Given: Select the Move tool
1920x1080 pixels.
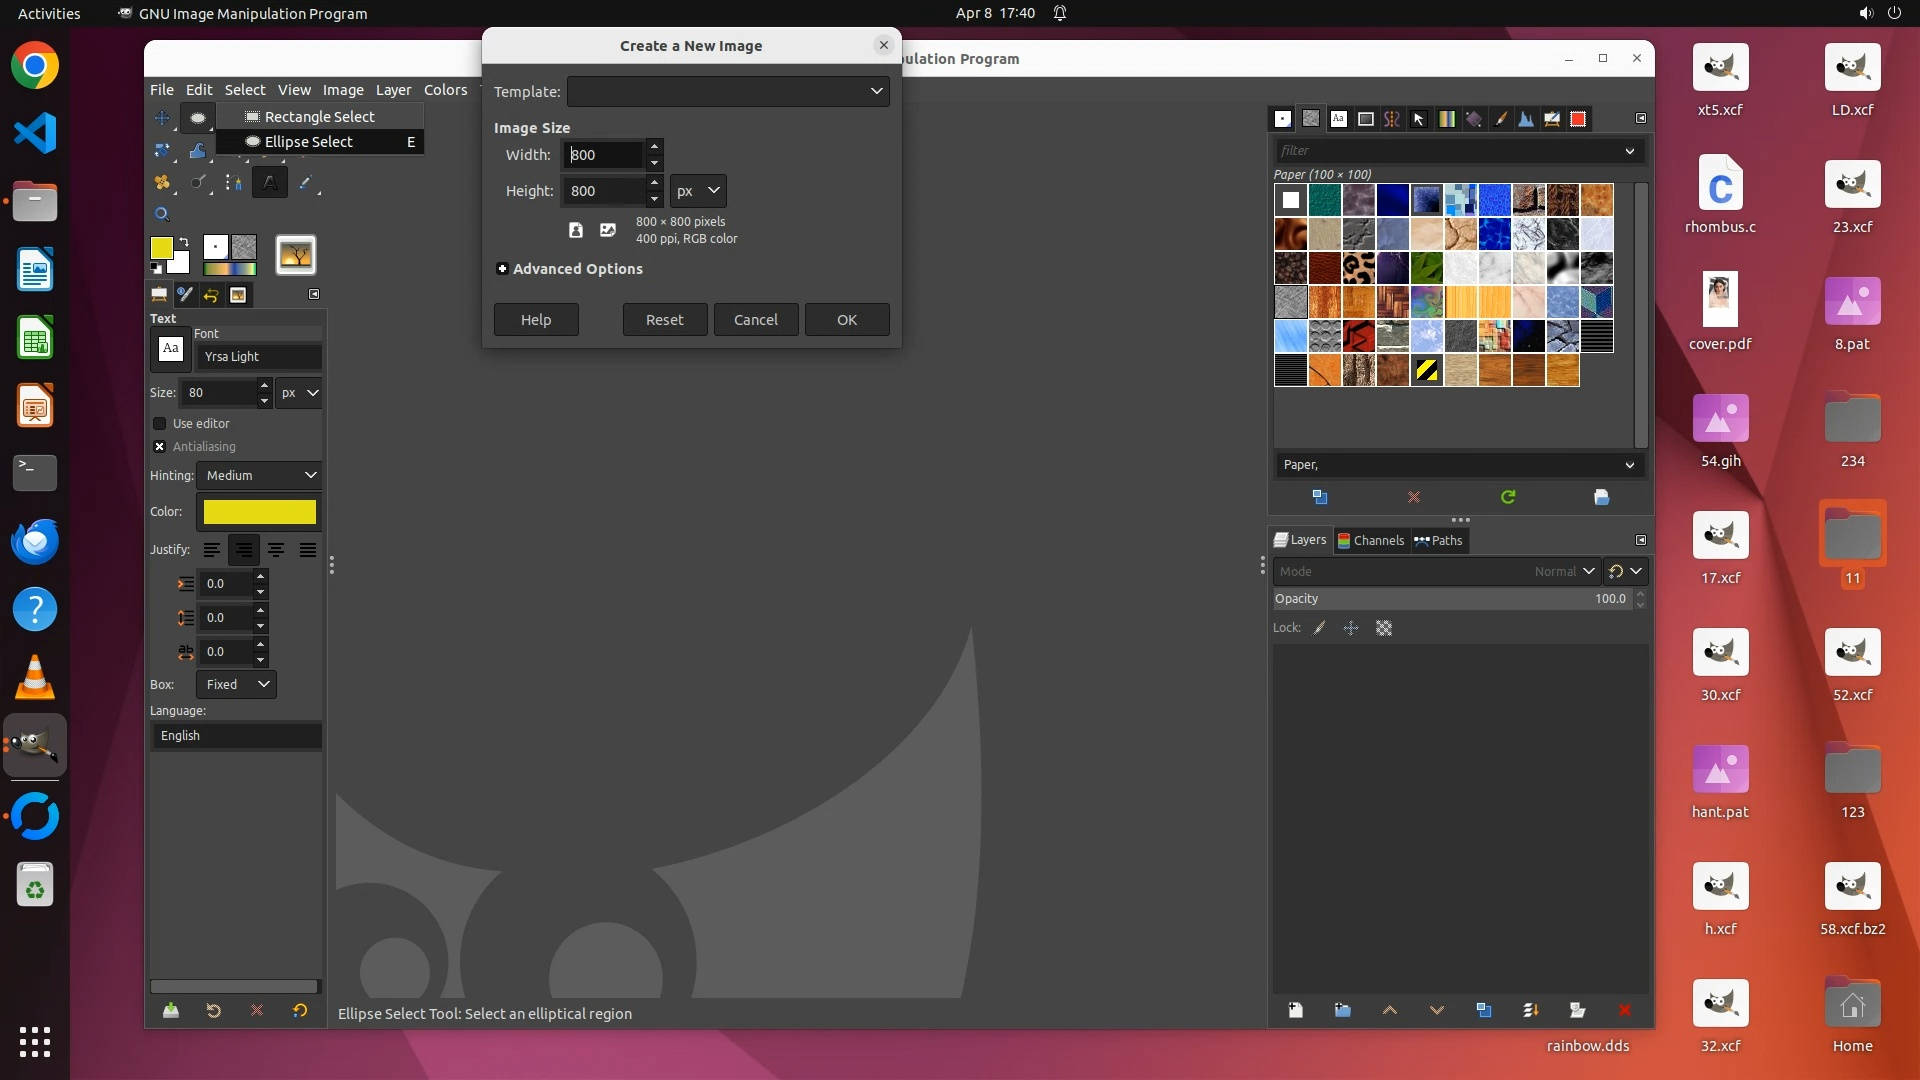Looking at the screenshot, I should click(x=162, y=118).
